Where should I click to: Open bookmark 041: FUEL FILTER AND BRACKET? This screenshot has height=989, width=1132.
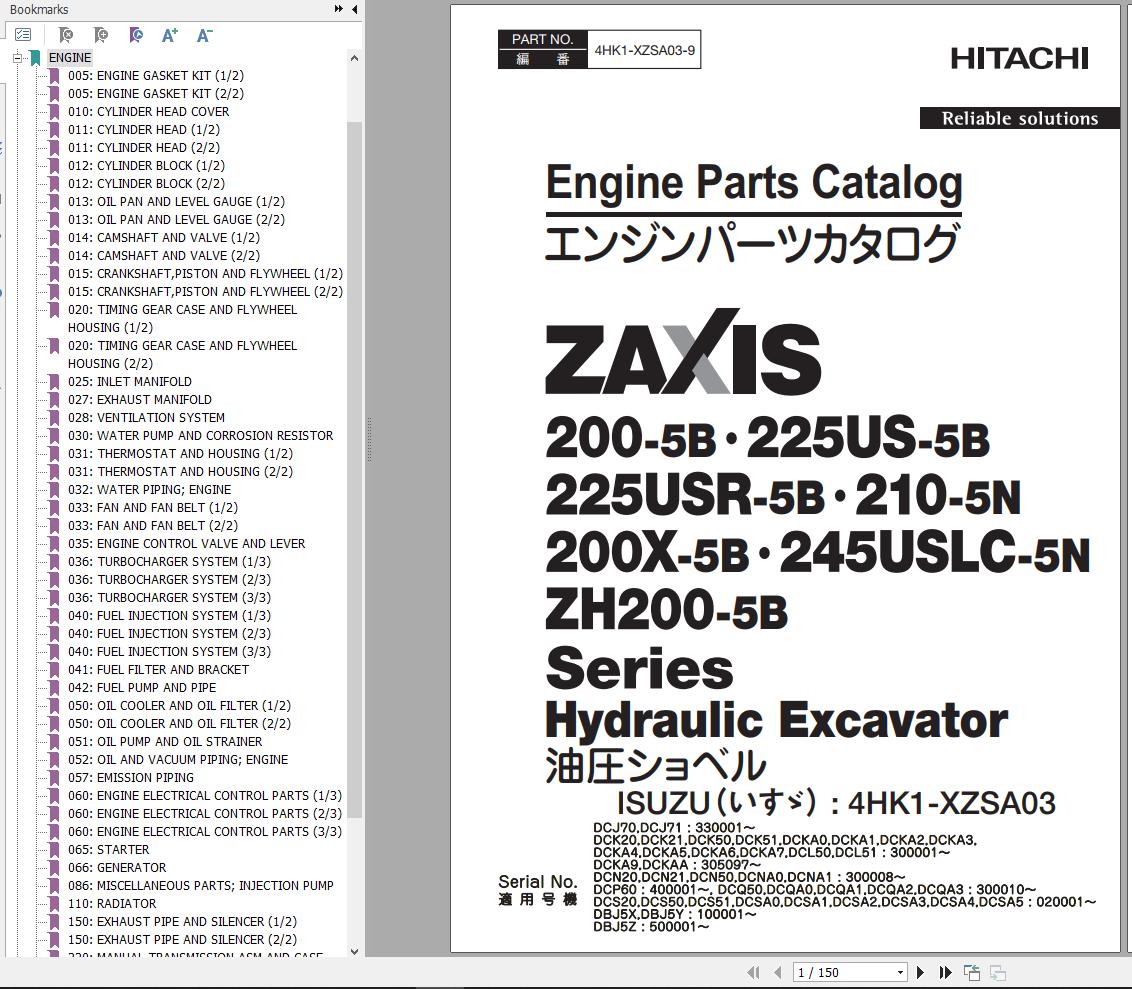[x=159, y=670]
